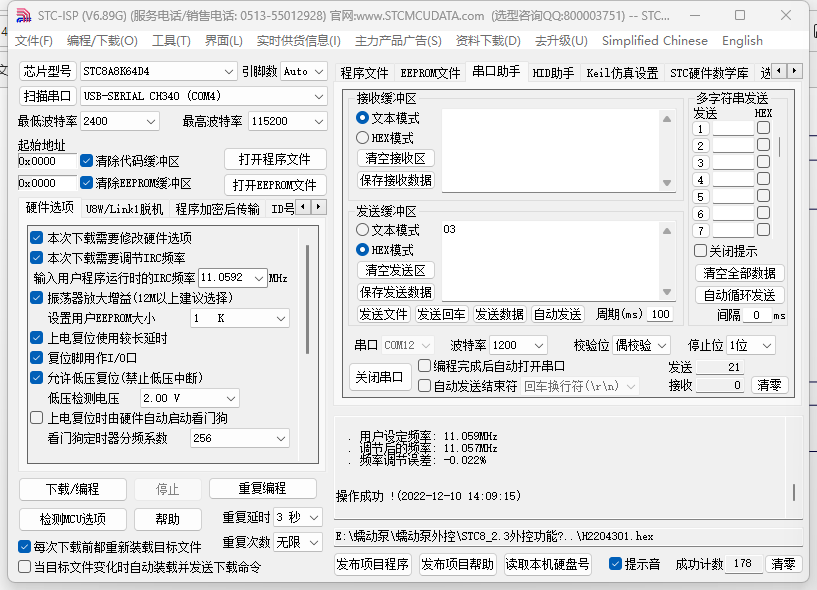This screenshot has width=817, height=590.
Task: Enable 上电复位时由硬件自动启动看门狗 checkbox
Action: pos(36,418)
